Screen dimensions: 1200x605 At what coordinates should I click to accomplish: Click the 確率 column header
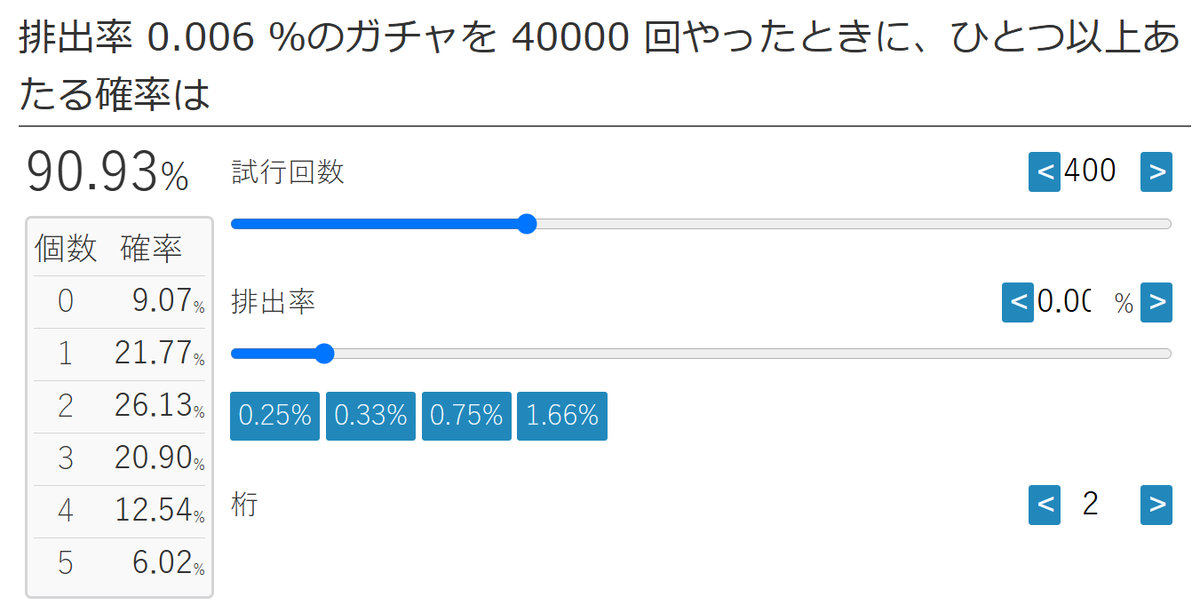point(152,248)
